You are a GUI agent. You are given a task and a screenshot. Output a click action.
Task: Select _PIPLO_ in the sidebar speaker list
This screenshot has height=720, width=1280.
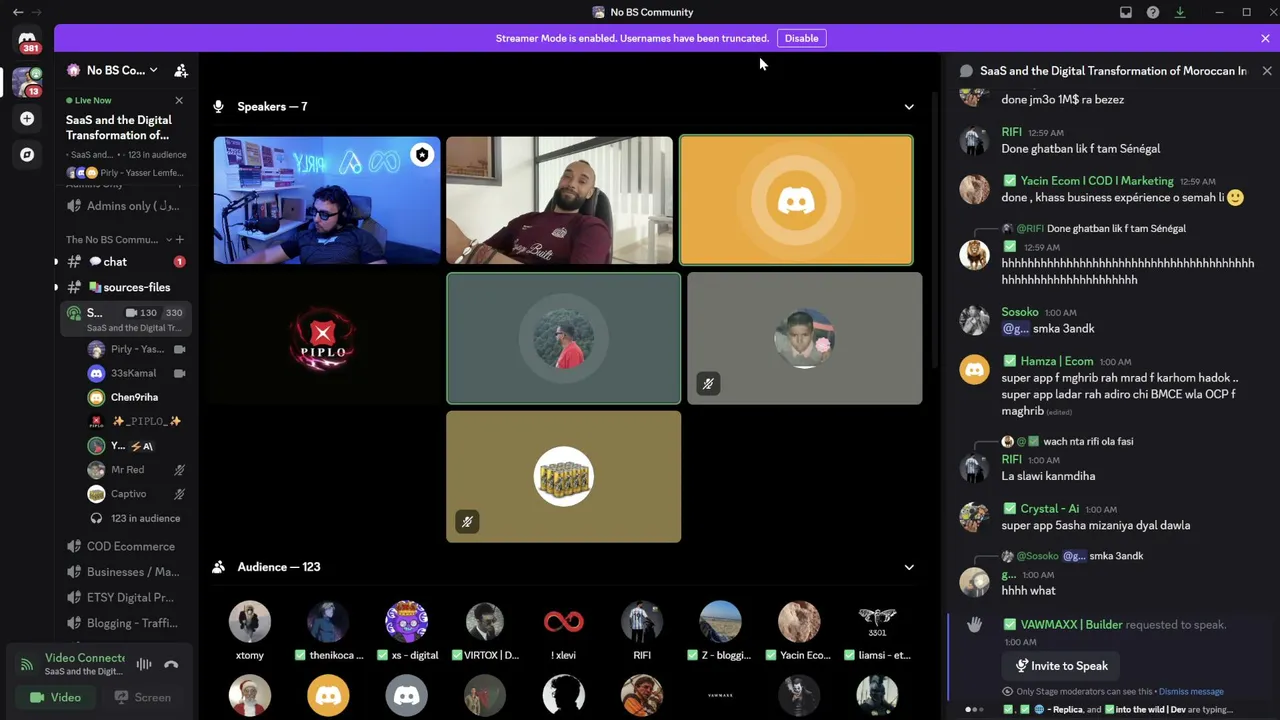(137, 421)
